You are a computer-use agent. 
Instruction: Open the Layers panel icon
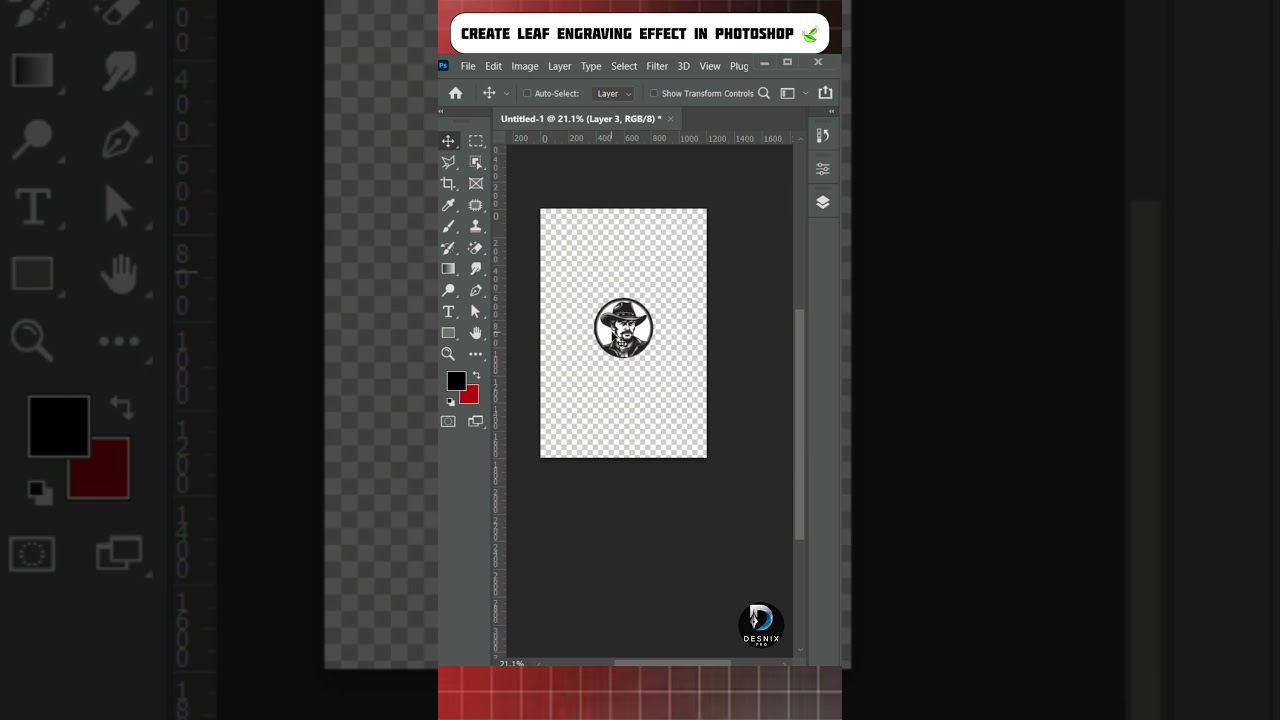pos(823,202)
